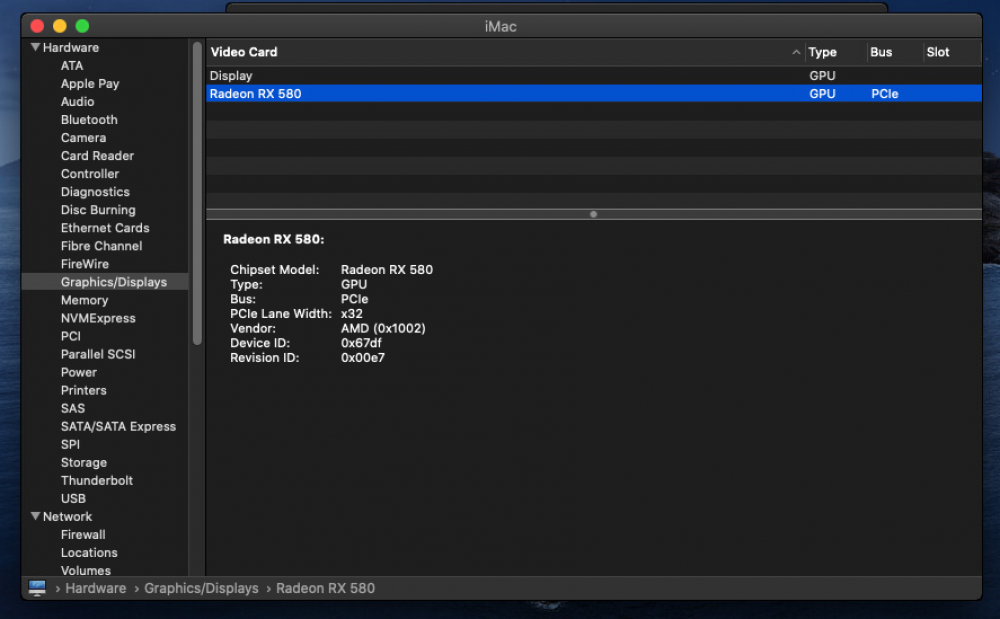
Task: Collapse the Hardware section triangle
Action: [36, 47]
